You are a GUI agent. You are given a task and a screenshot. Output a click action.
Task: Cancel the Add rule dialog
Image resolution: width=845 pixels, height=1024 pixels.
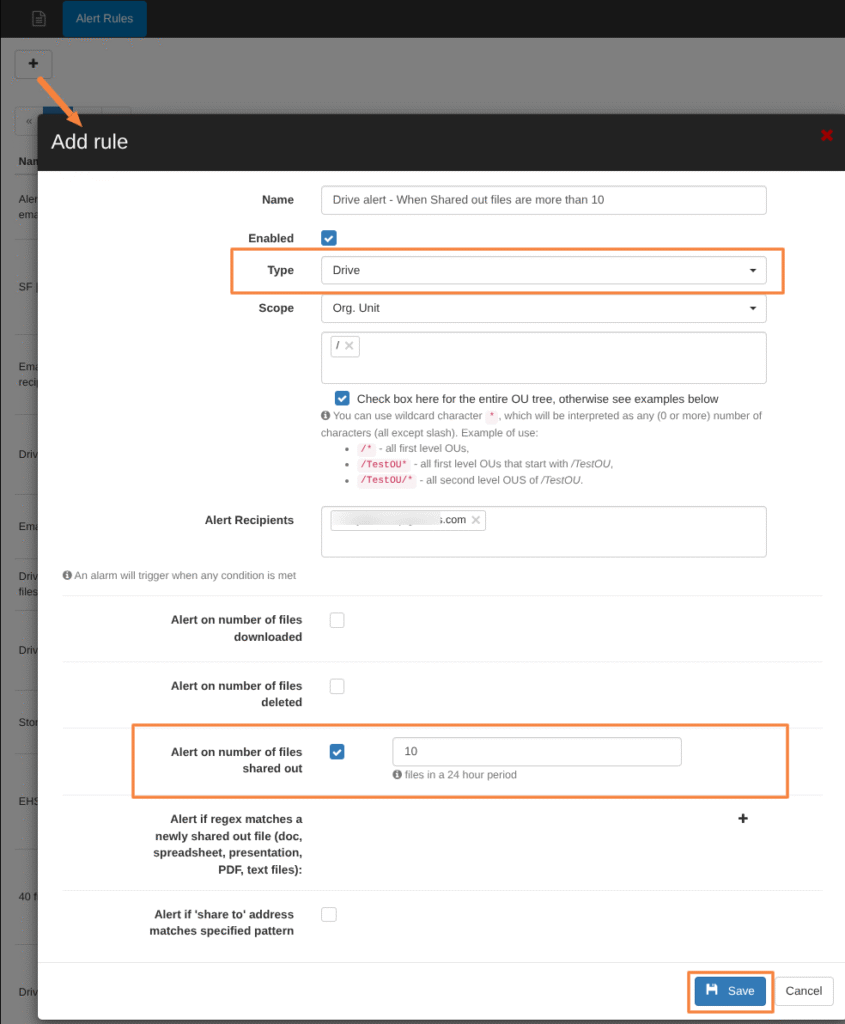803,991
